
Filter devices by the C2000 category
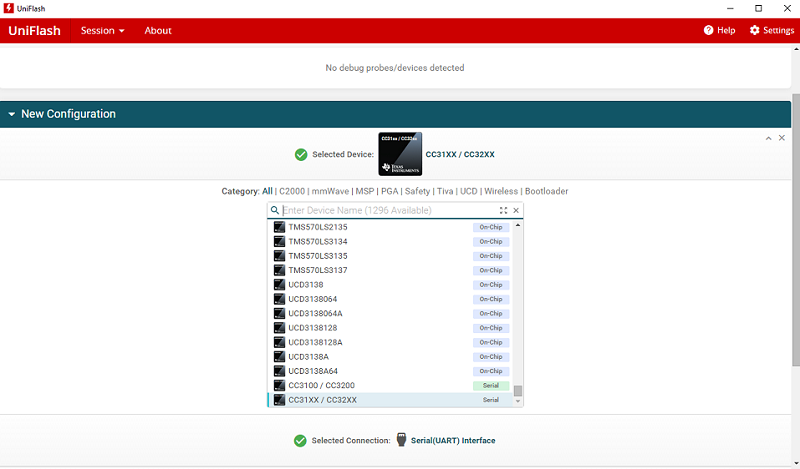(x=291, y=191)
